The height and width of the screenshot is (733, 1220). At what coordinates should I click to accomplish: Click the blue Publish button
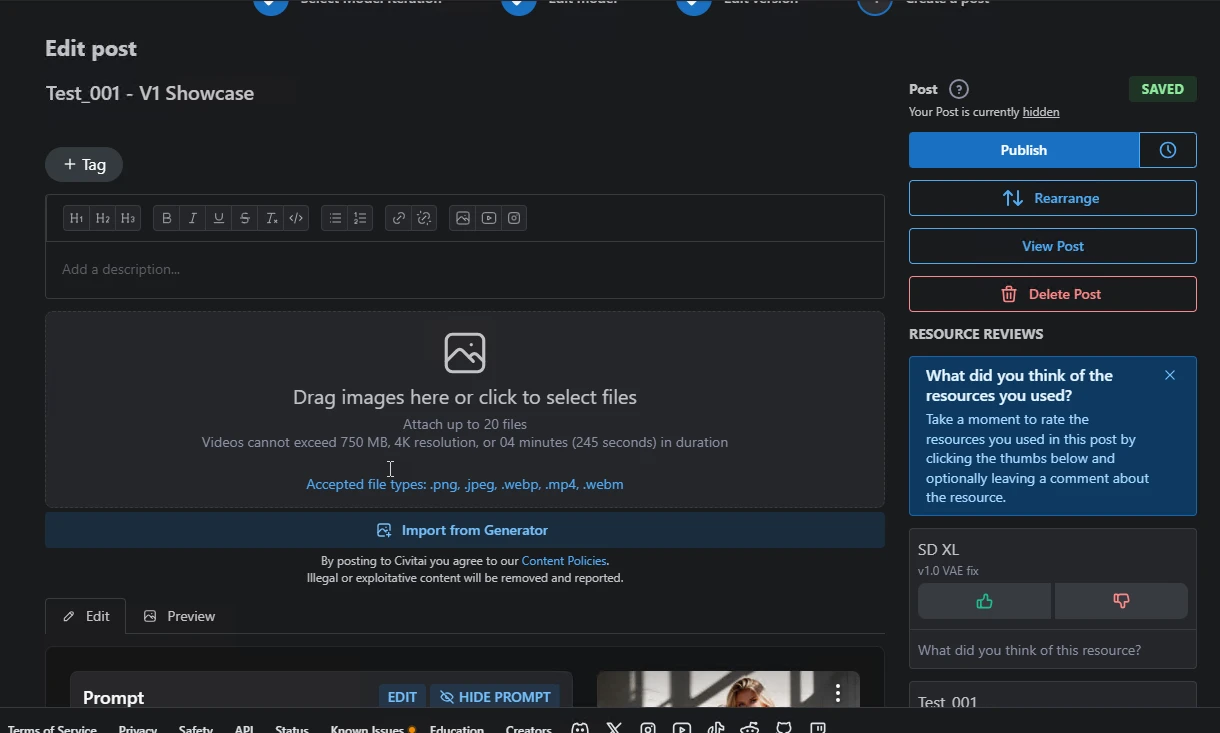click(x=1024, y=150)
